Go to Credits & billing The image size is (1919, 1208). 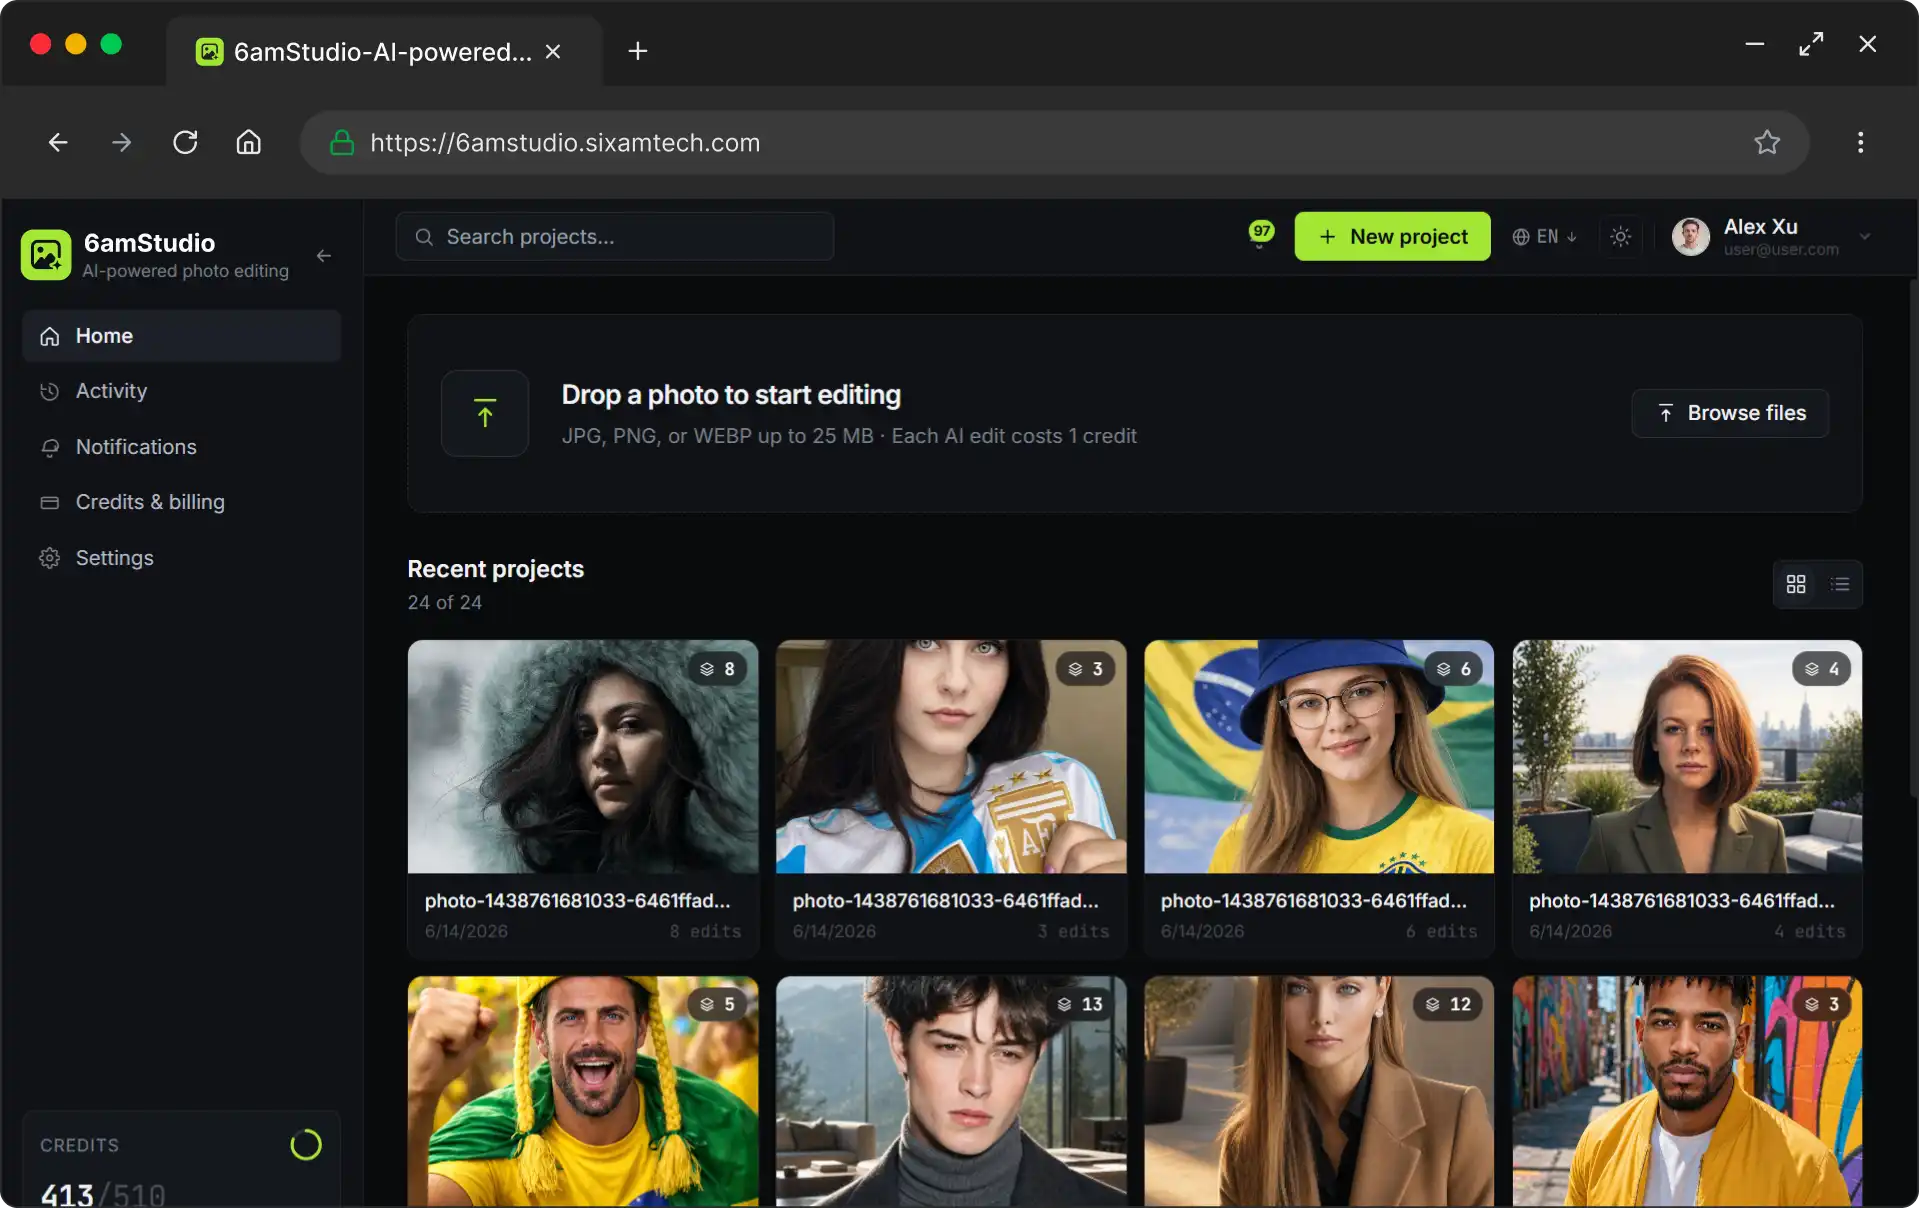tap(181, 502)
